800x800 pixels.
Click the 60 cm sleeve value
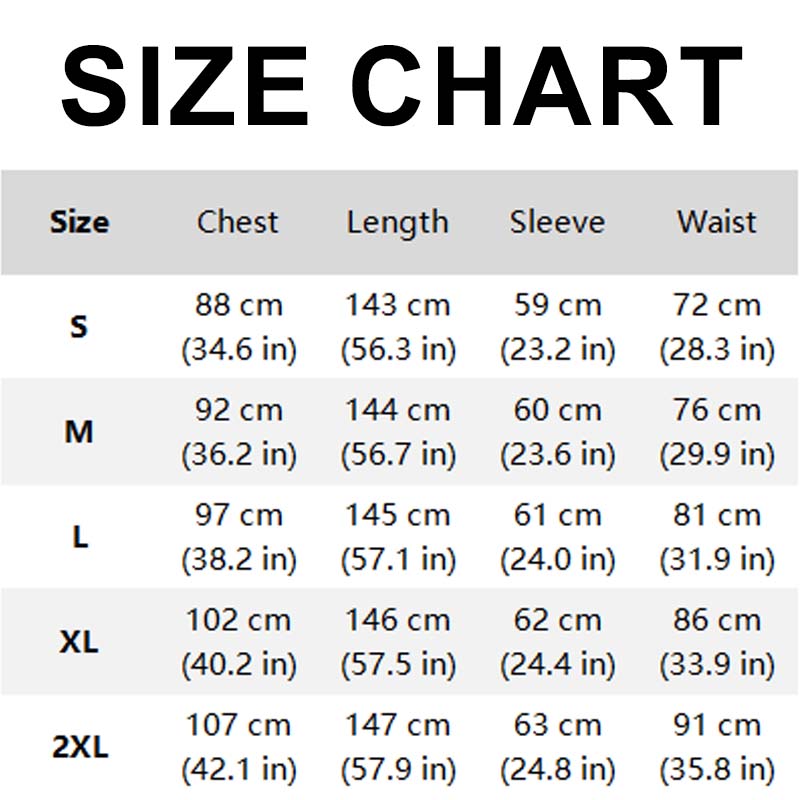557,410
